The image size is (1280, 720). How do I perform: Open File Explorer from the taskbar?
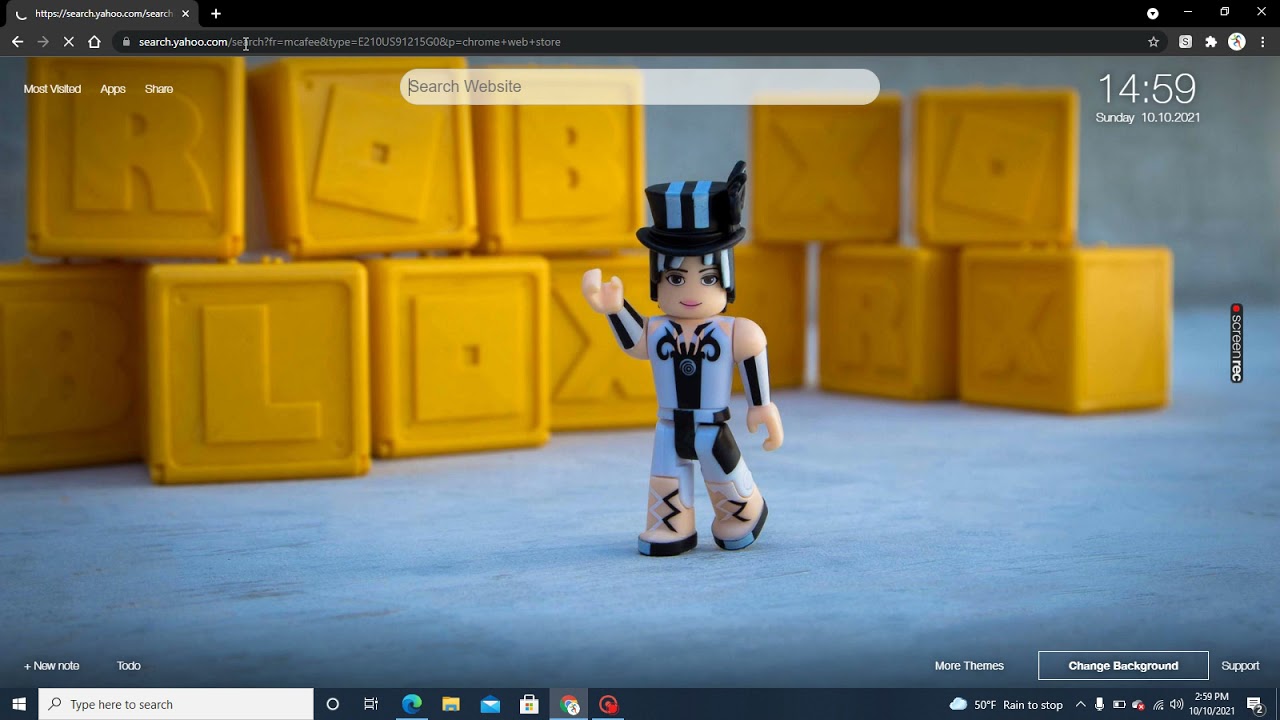tap(451, 704)
